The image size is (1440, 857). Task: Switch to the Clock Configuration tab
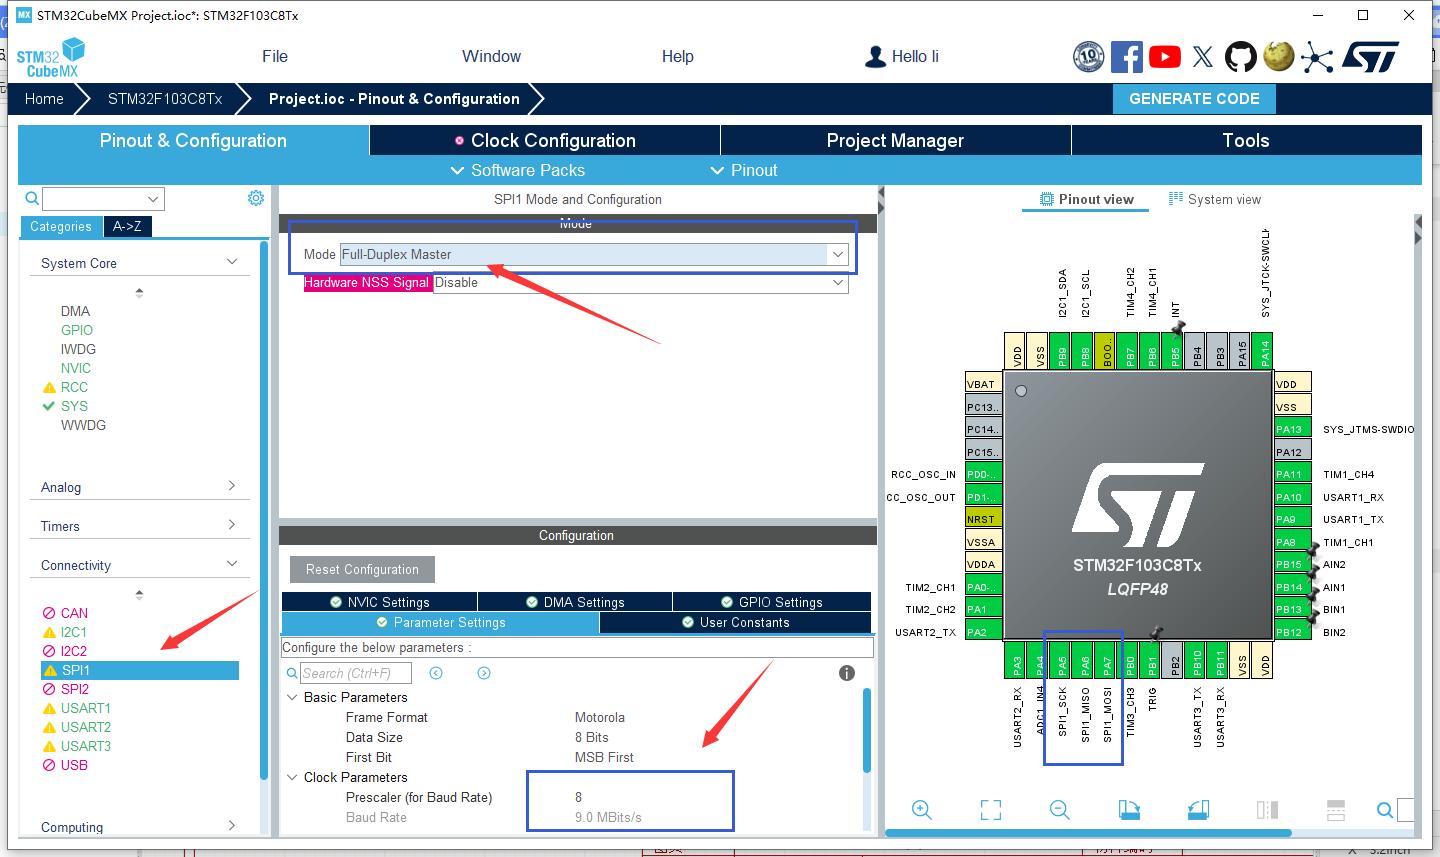tap(545, 141)
